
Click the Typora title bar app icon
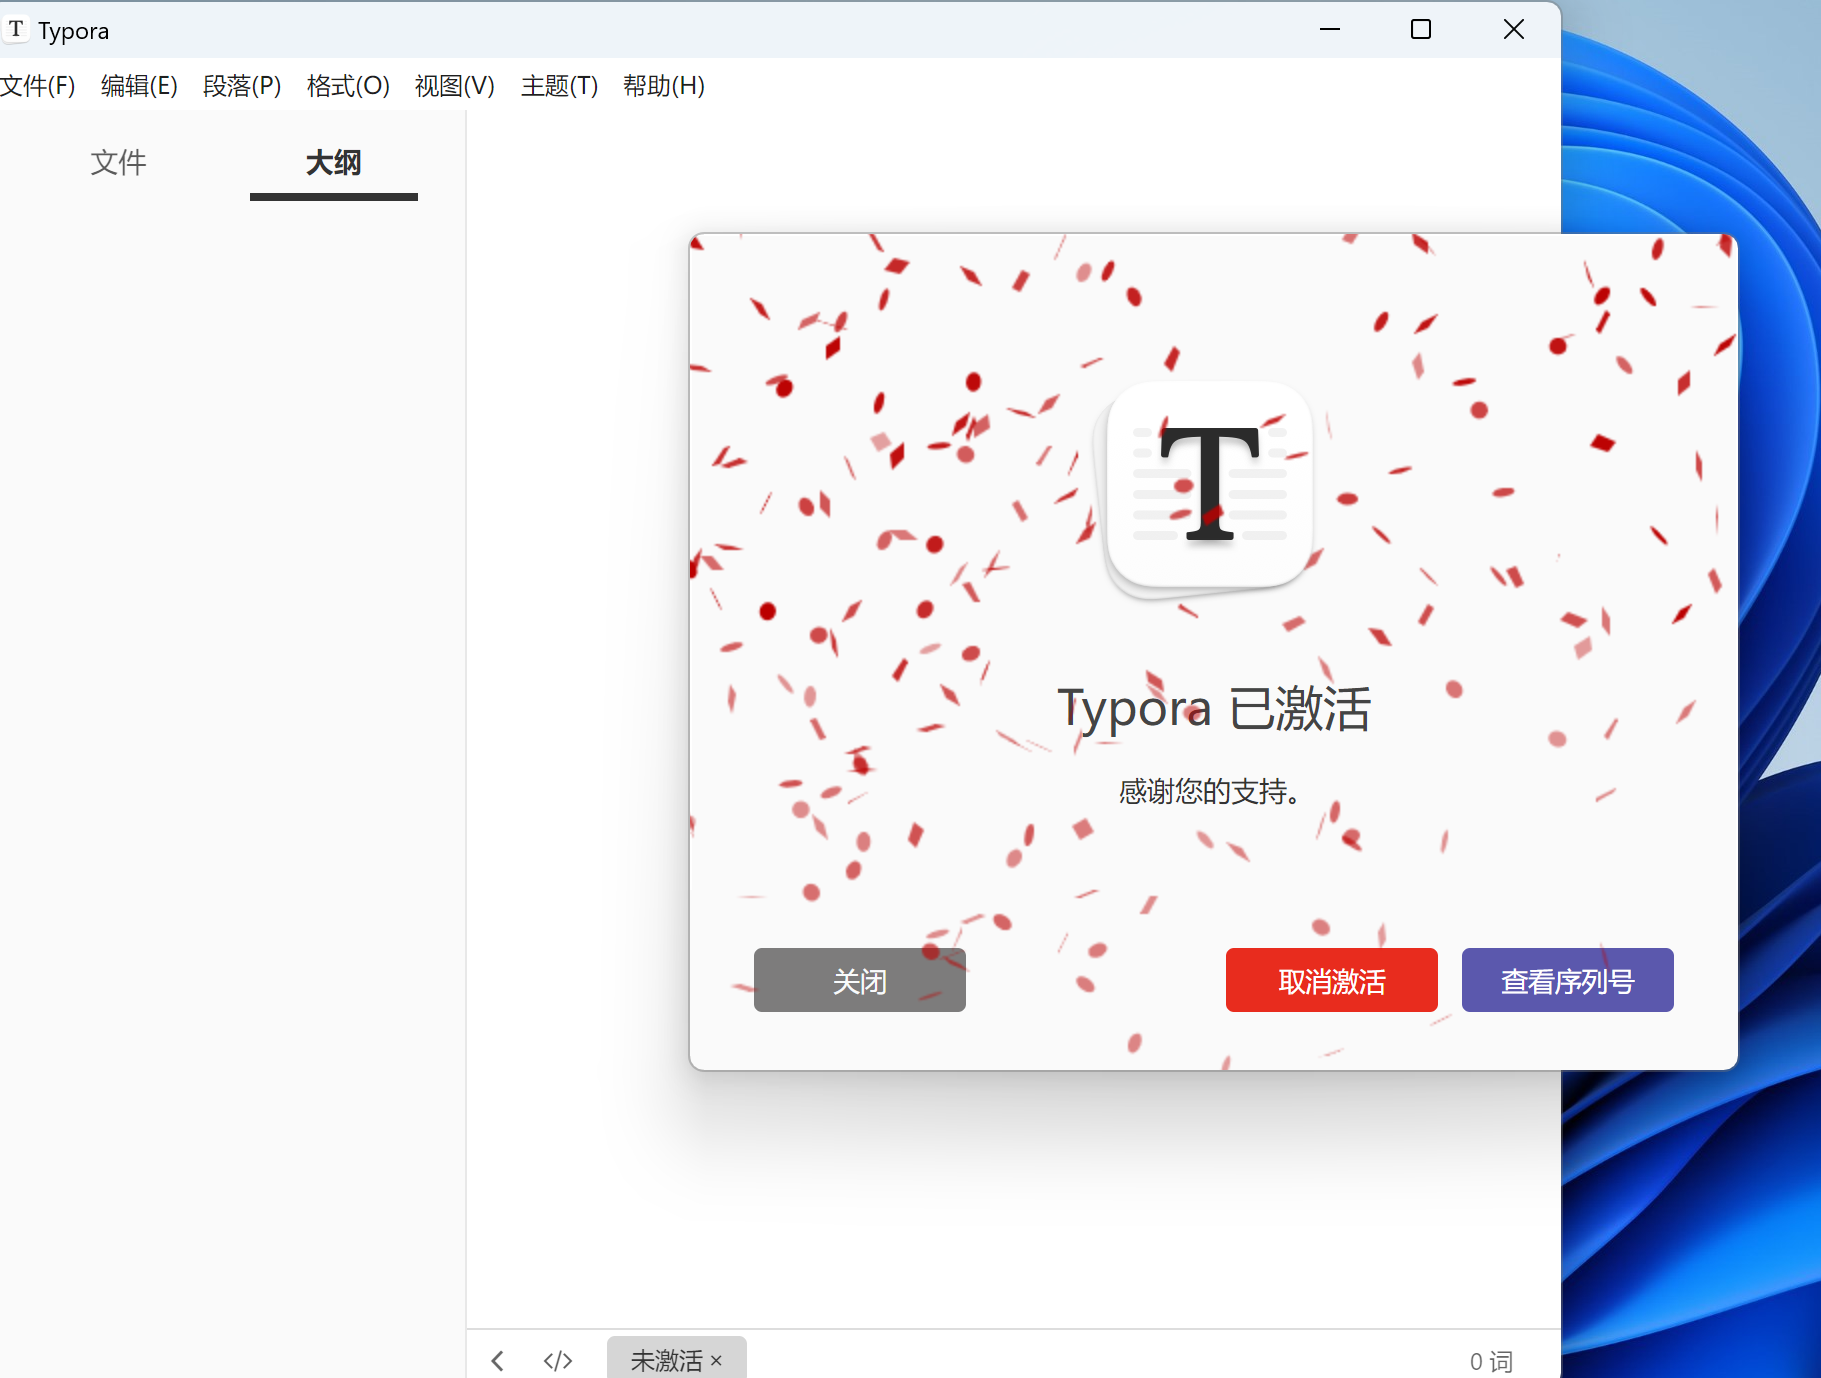[16, 30]
